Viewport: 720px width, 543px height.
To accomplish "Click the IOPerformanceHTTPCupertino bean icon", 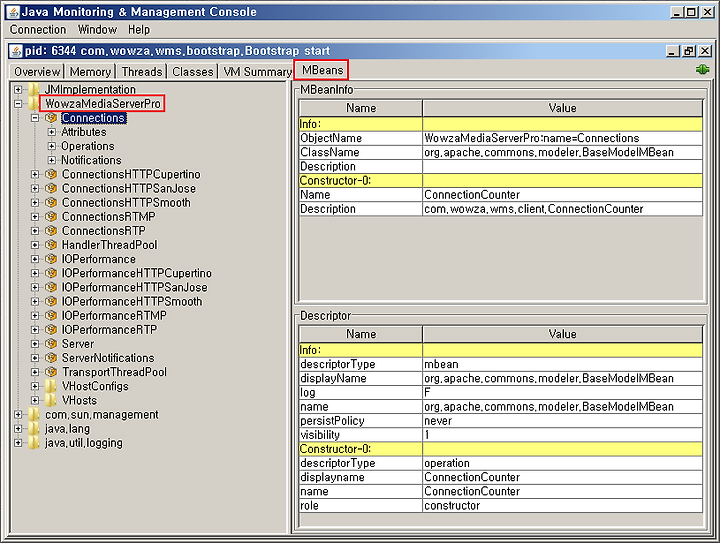I will pyautogui.click(x=51, y=273).
